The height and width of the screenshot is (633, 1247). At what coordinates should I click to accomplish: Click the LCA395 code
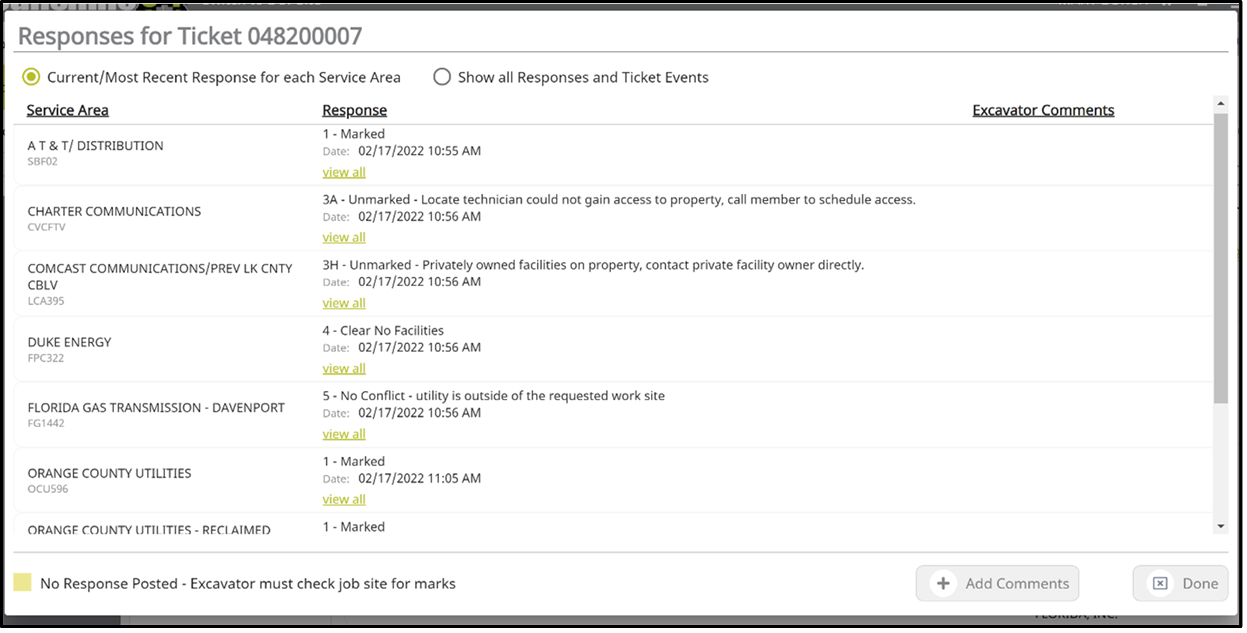pyautogui.click(x=46, y=301)
